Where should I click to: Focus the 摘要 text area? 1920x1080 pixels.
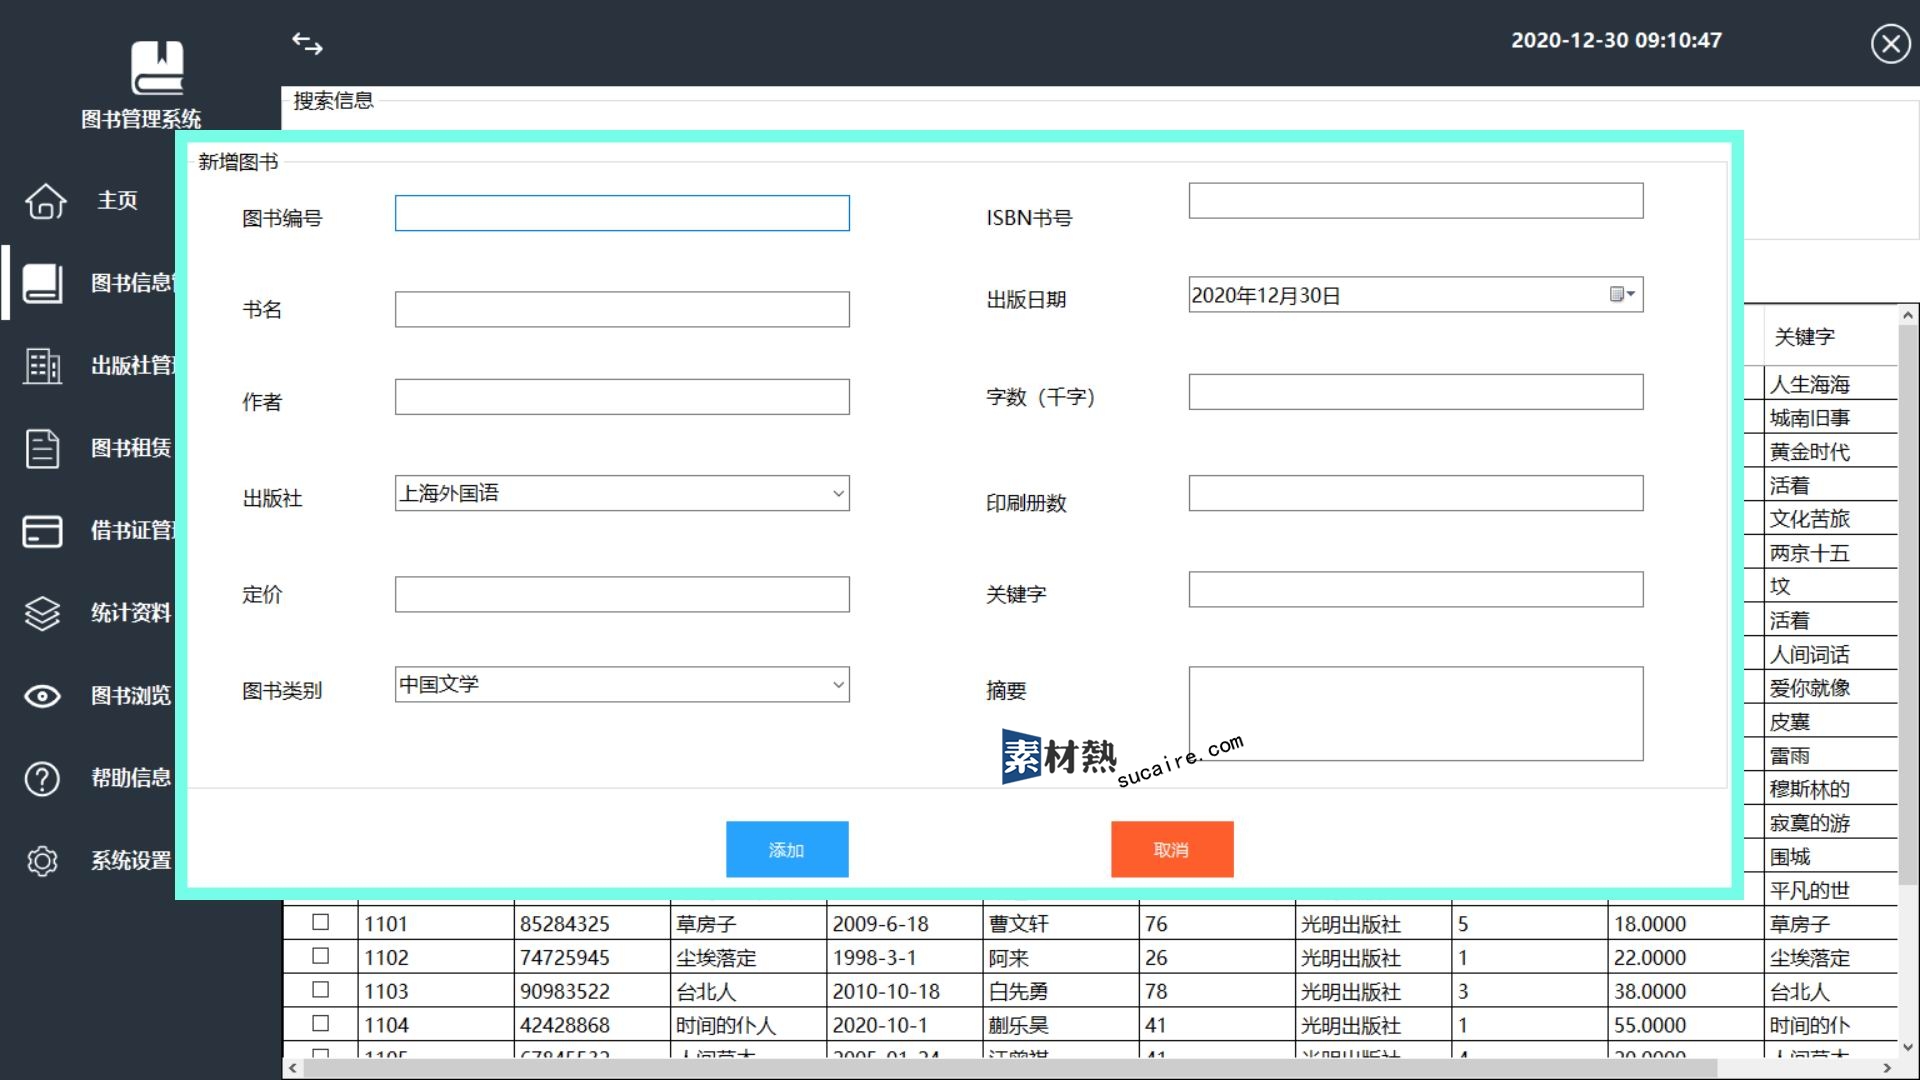(1415, 713)
